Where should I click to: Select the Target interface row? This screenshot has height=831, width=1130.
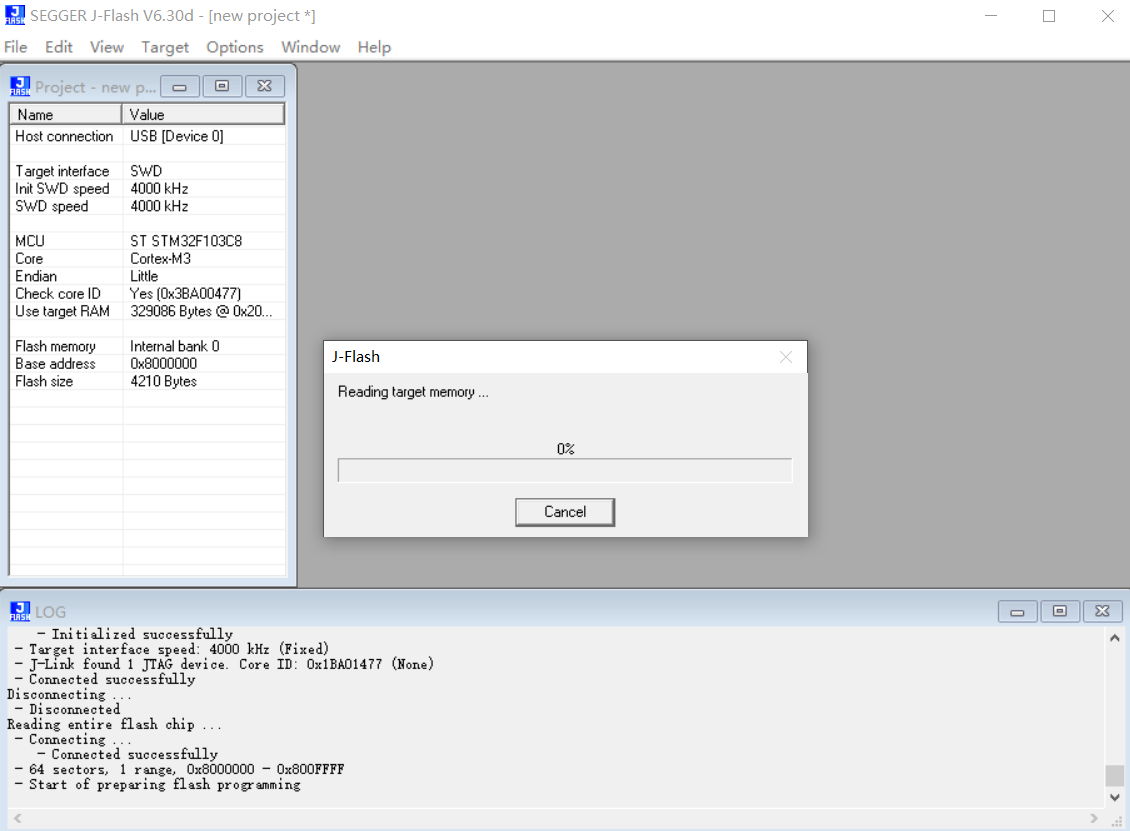coord(147,171)
